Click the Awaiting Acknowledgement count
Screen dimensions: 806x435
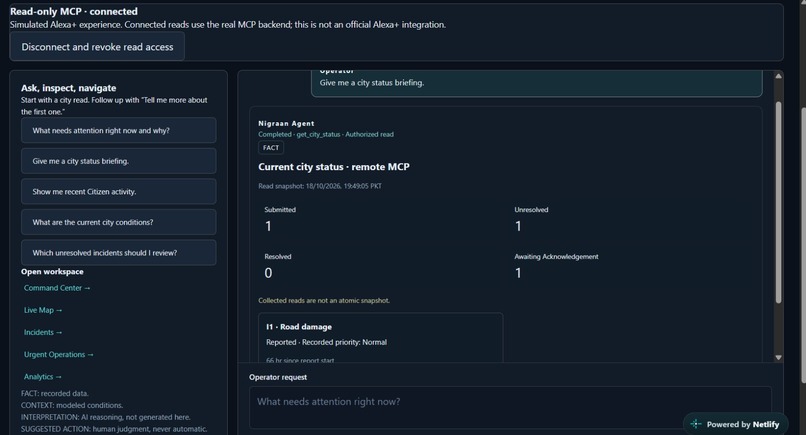pyautogui.click(x=518, y=273)
